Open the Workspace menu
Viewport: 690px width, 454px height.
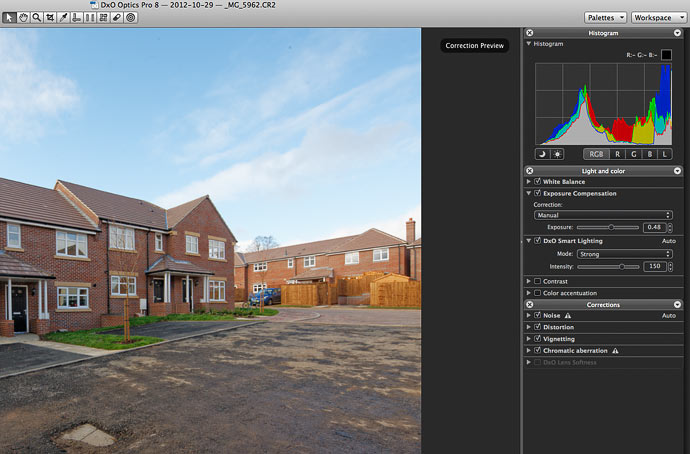pos(659,18)
